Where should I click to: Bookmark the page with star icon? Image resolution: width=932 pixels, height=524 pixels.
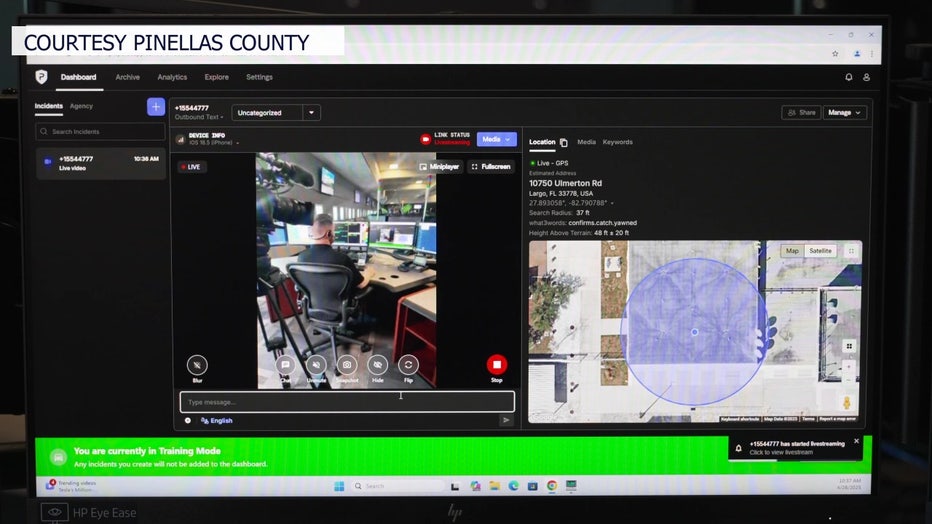[835, 53]
